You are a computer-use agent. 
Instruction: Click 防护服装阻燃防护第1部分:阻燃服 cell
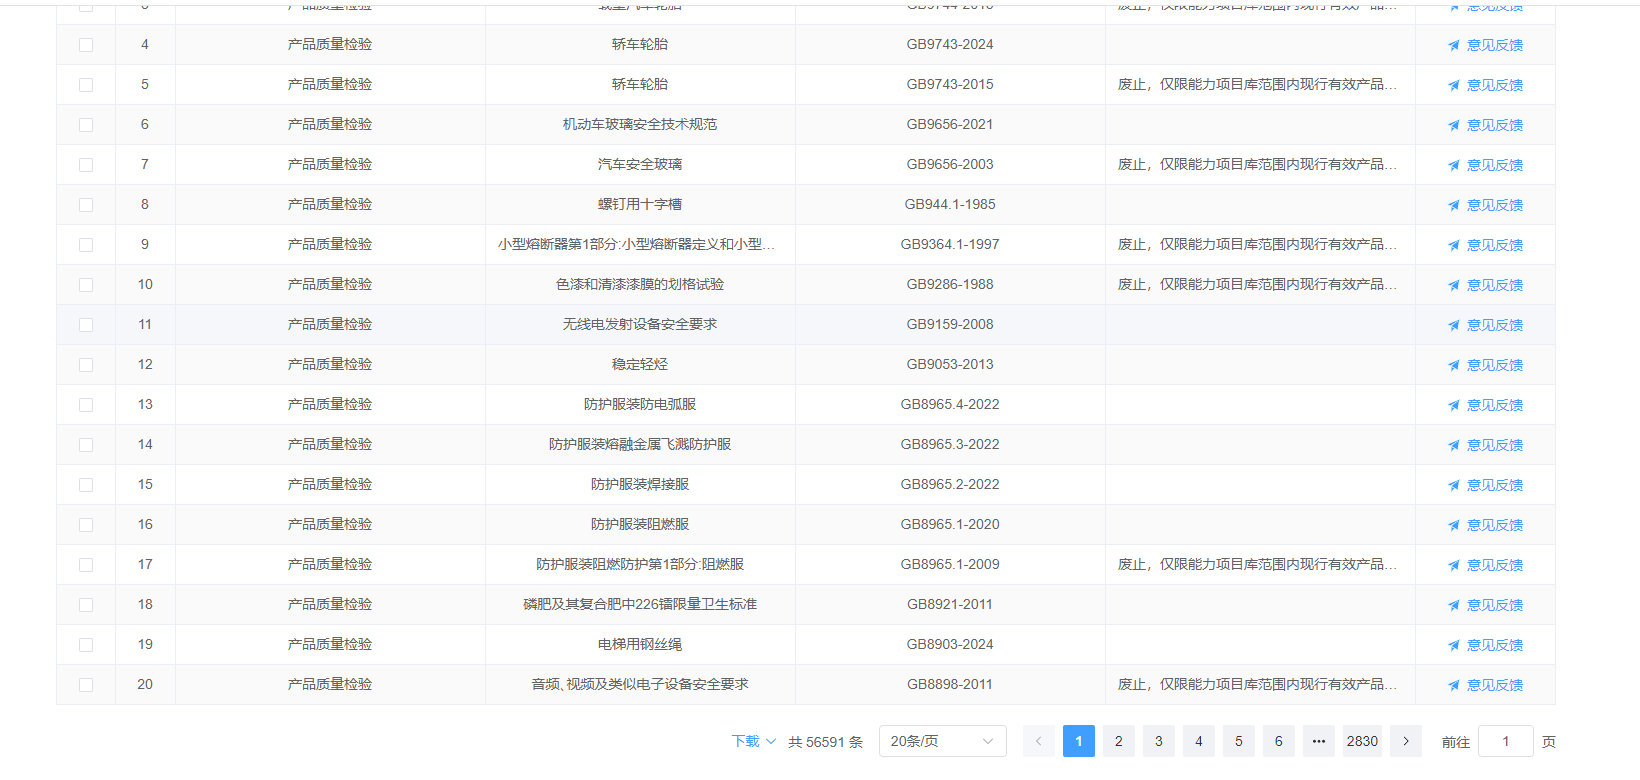(x=640, y=564)
